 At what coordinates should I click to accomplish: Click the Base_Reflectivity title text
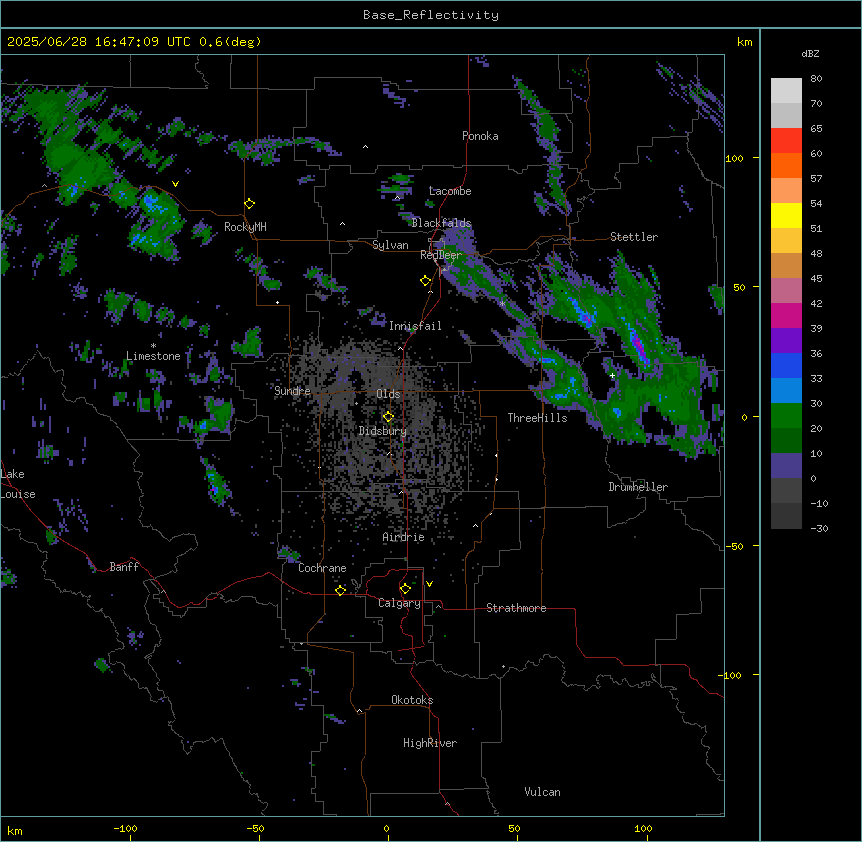pos(431,15)
